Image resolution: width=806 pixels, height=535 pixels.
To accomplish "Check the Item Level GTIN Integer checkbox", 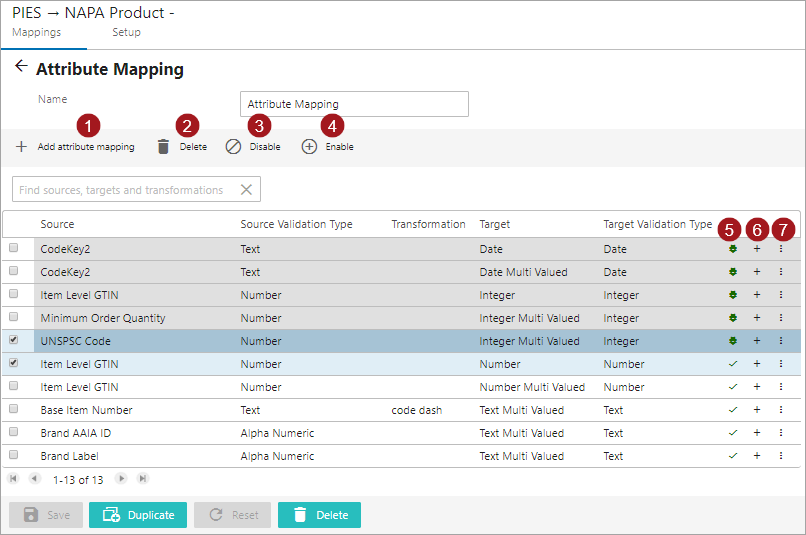I will pyautogui.click(x=13, y=293).
